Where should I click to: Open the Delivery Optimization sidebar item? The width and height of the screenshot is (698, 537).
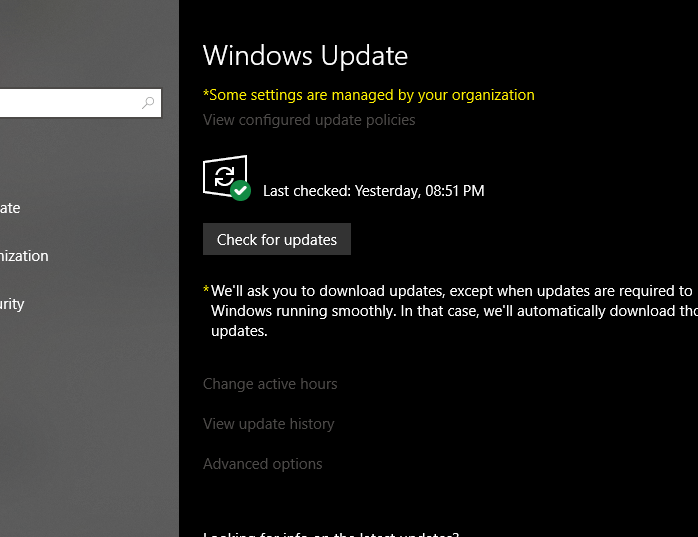[24, 256]
